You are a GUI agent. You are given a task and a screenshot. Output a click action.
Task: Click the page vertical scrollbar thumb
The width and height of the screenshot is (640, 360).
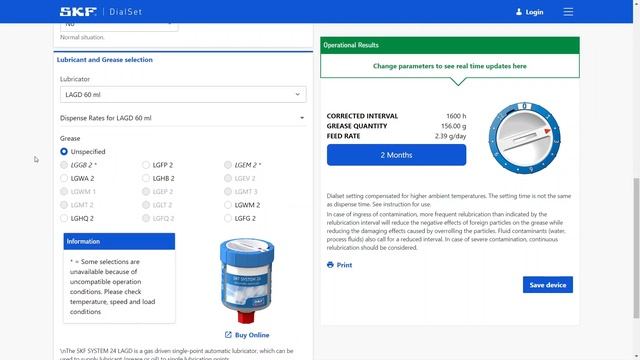(636, 248)
